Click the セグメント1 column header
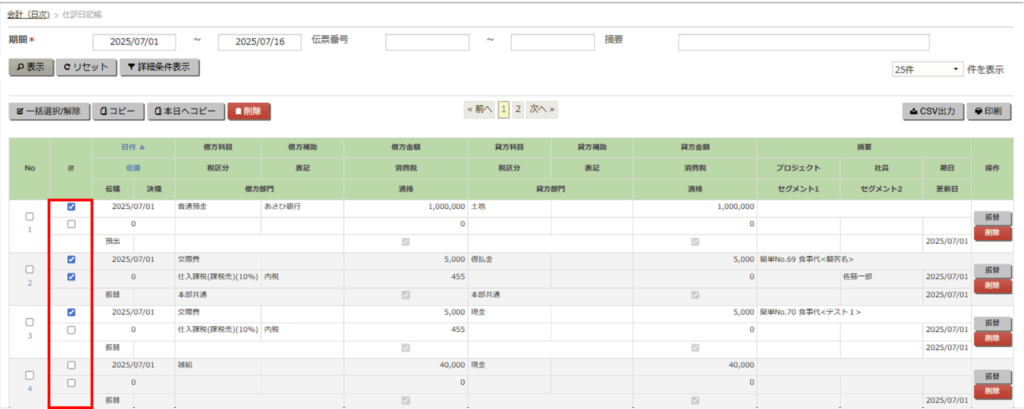The height and width of the screenshot is (409, 1024). (x=799, y=189)
